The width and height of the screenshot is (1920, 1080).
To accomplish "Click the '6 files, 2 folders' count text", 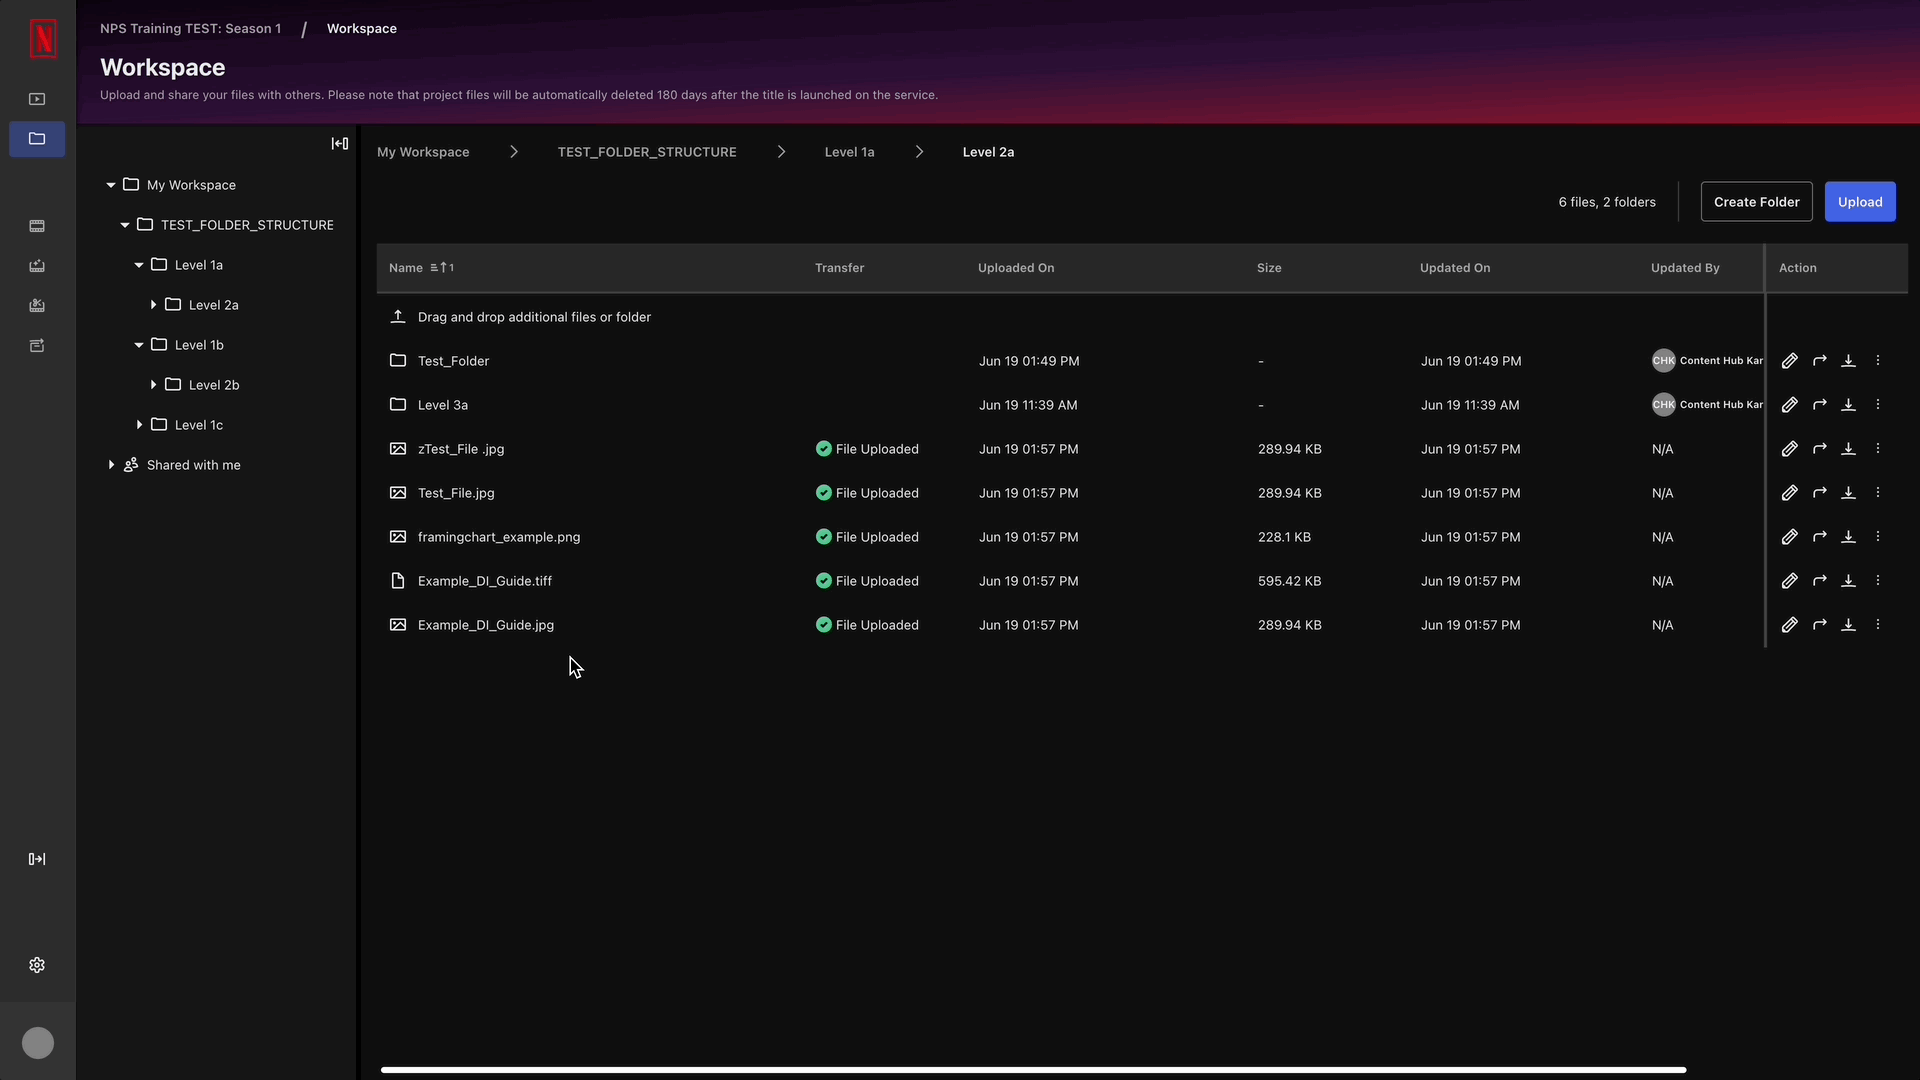I will click(x=1607, y=202).
